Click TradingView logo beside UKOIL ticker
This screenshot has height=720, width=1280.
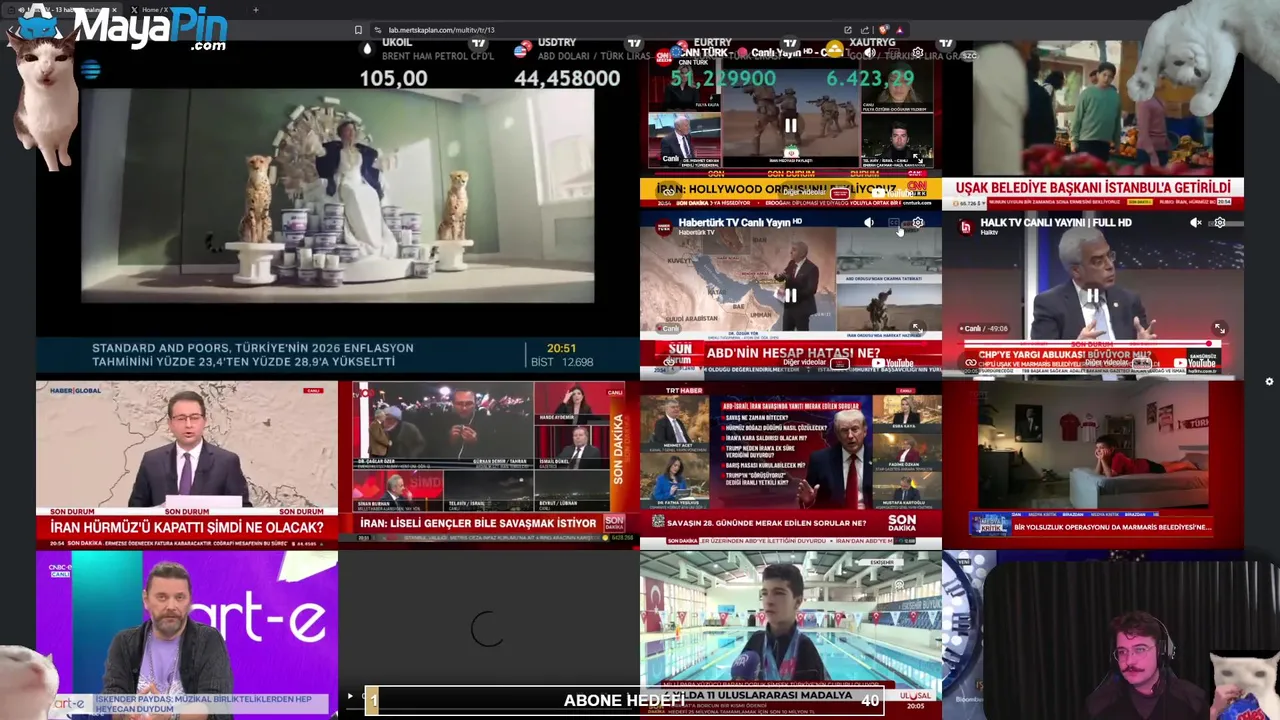479,44
